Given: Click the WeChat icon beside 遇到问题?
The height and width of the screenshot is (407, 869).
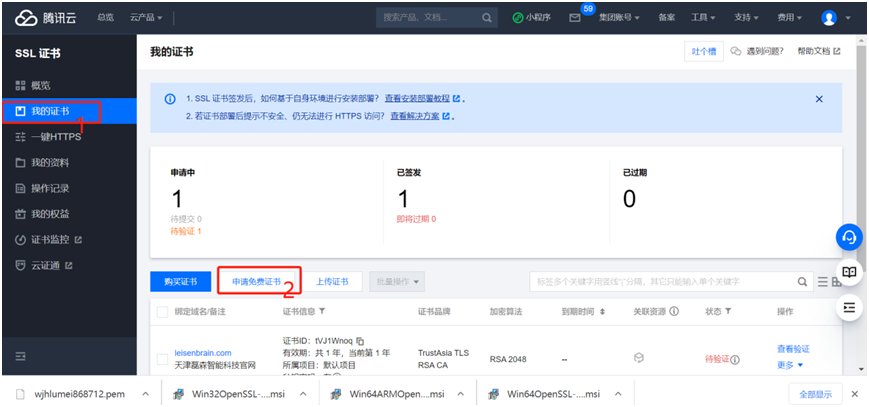Looking at the screenshot, I should pyautogui.click(x=736, y=51).
